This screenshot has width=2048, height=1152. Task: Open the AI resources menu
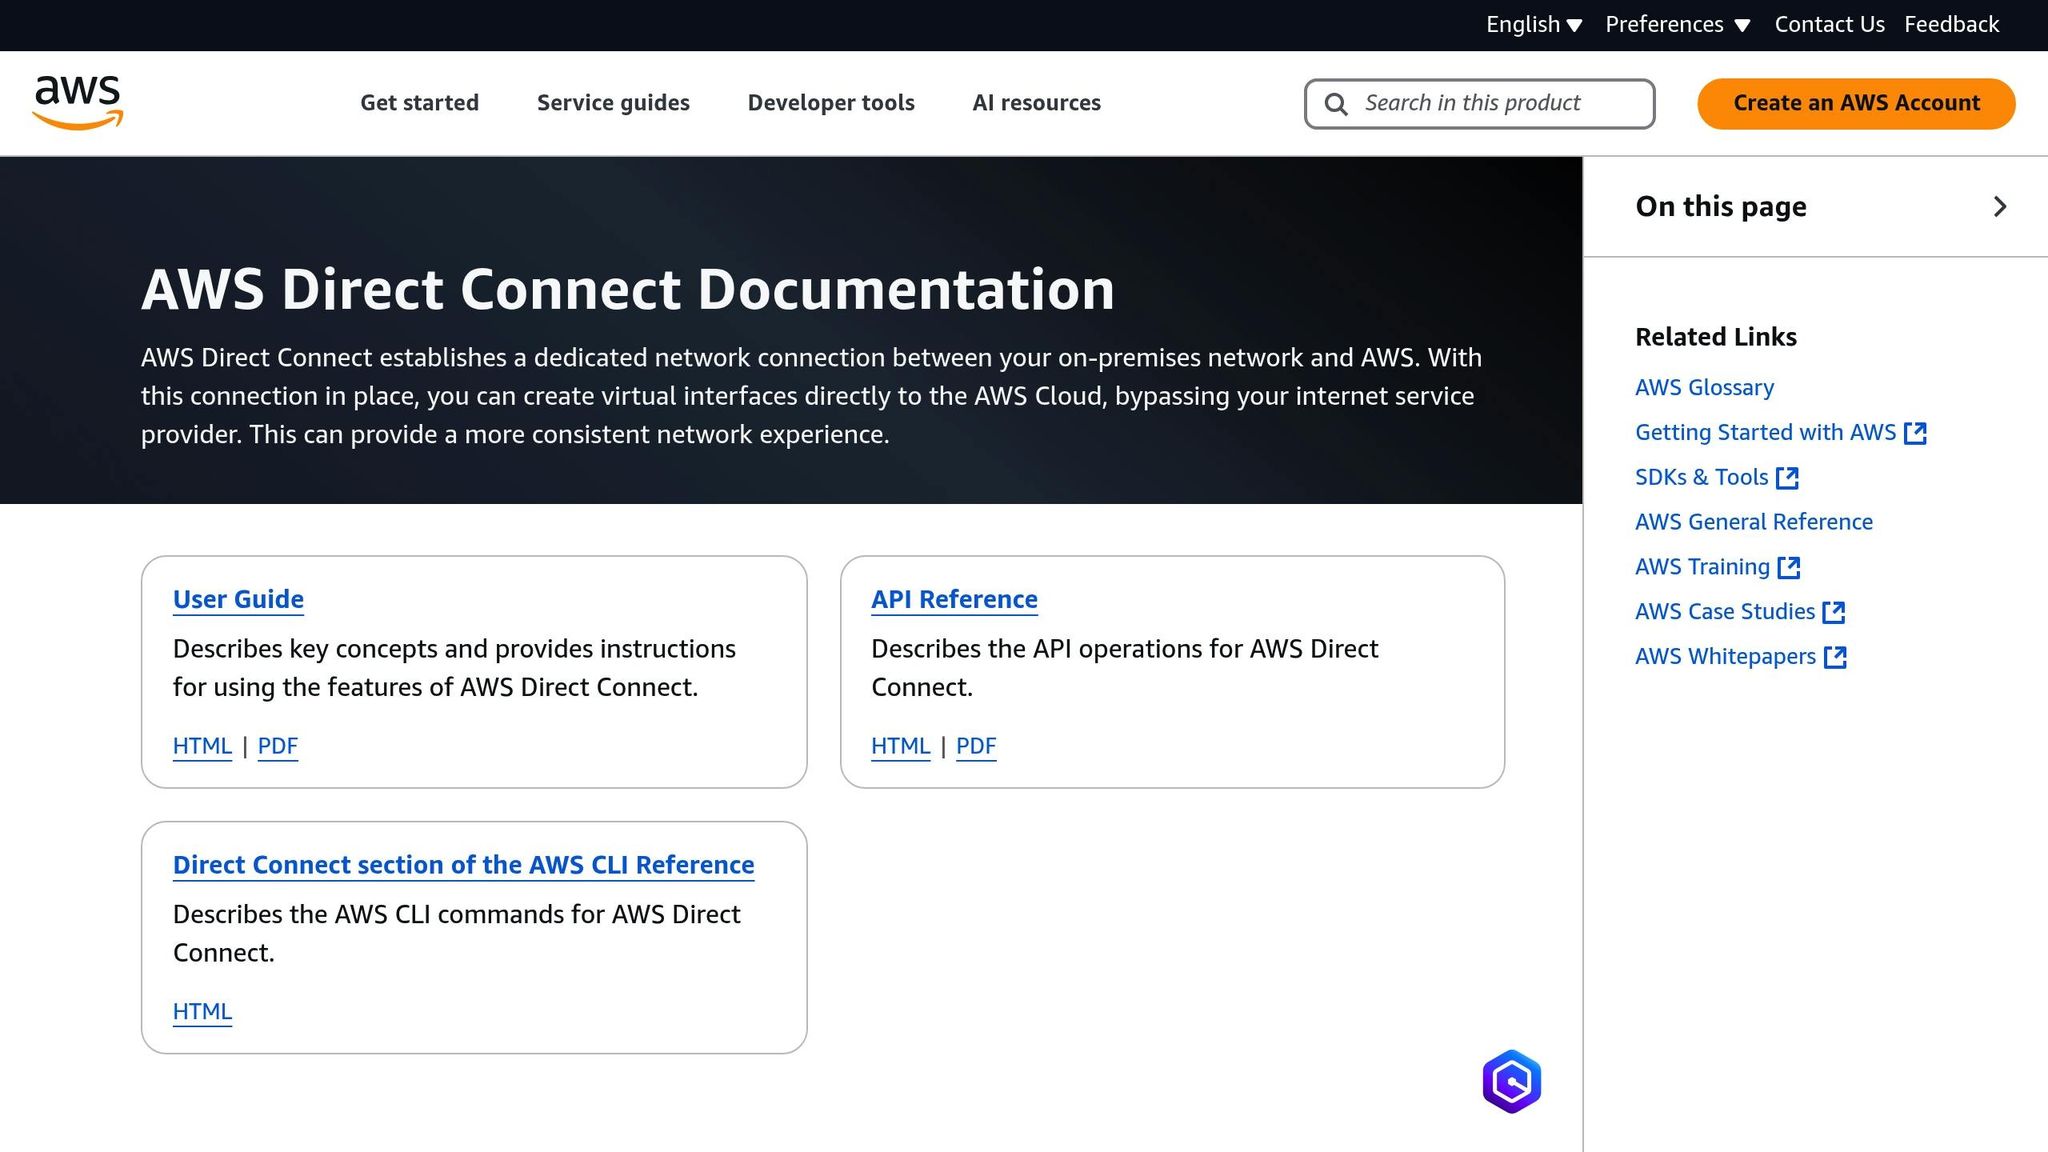(x=1037, y=103)
